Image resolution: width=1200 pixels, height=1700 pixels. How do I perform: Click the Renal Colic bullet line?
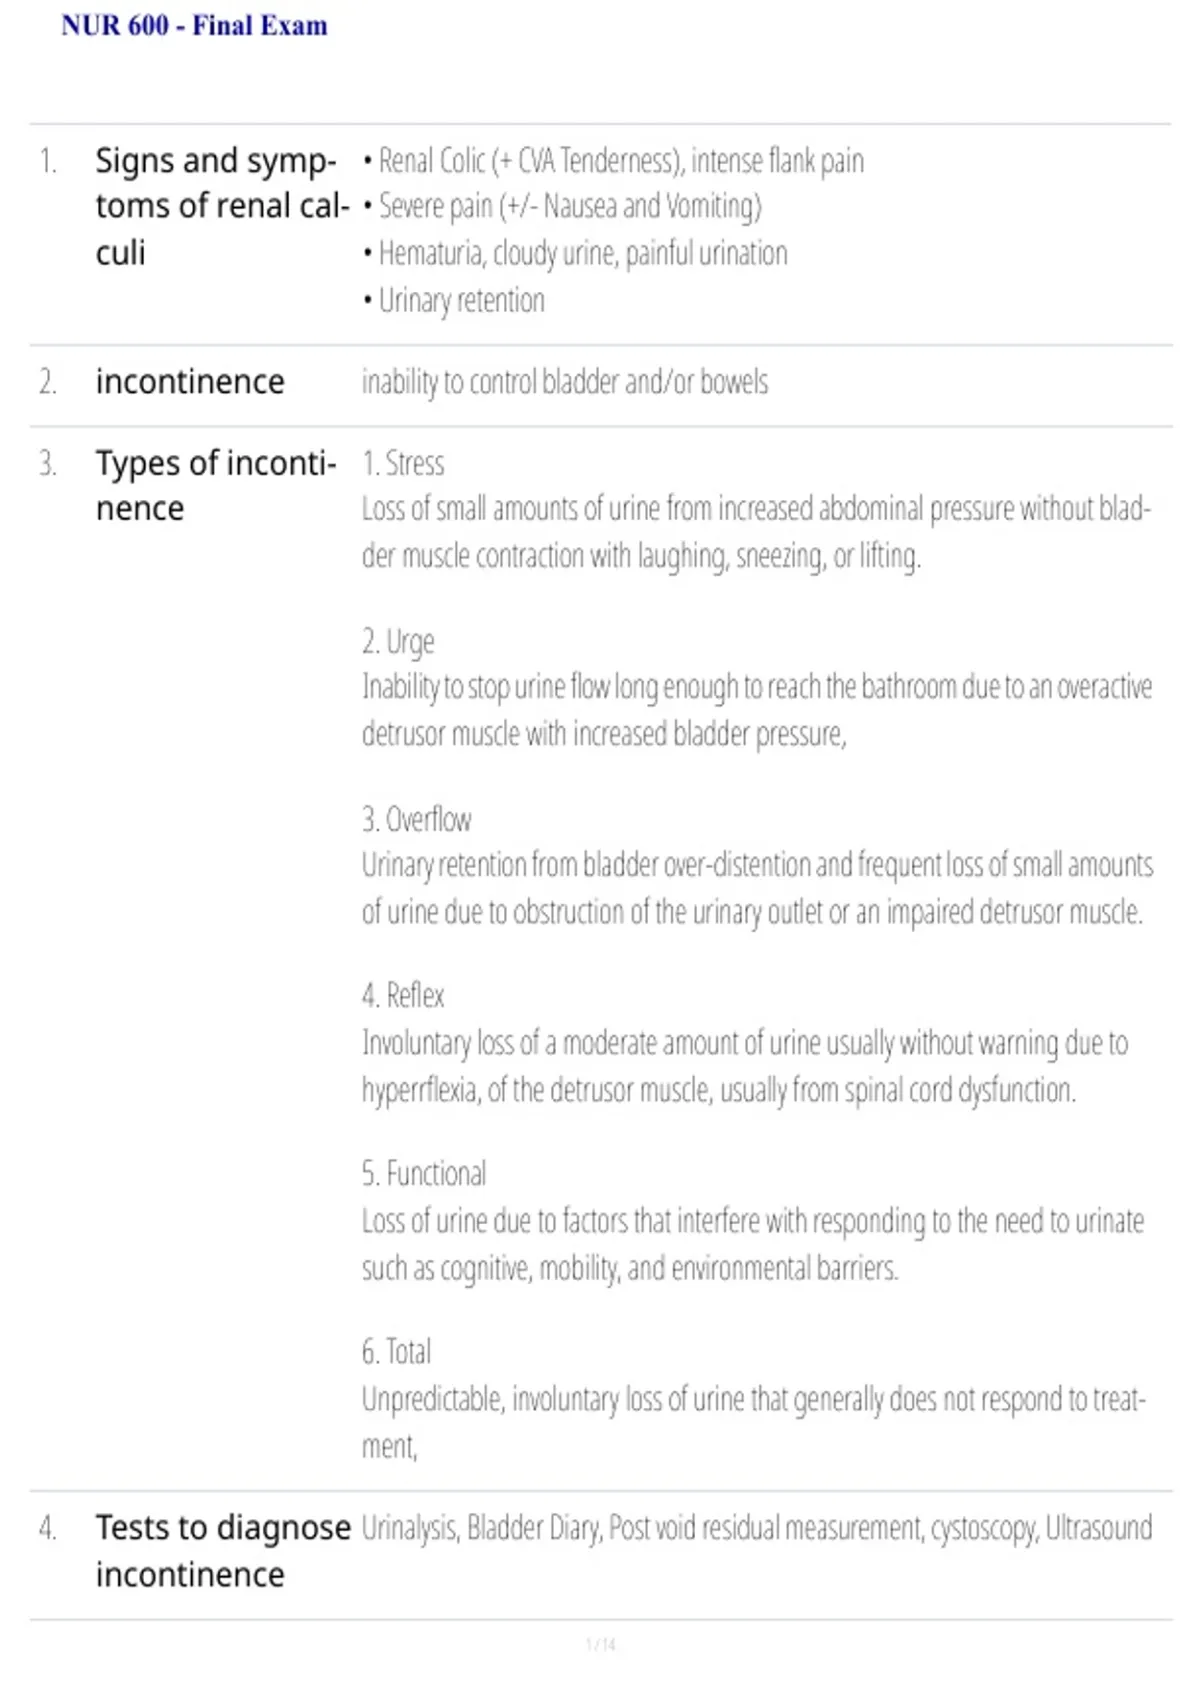pos(613,161)
